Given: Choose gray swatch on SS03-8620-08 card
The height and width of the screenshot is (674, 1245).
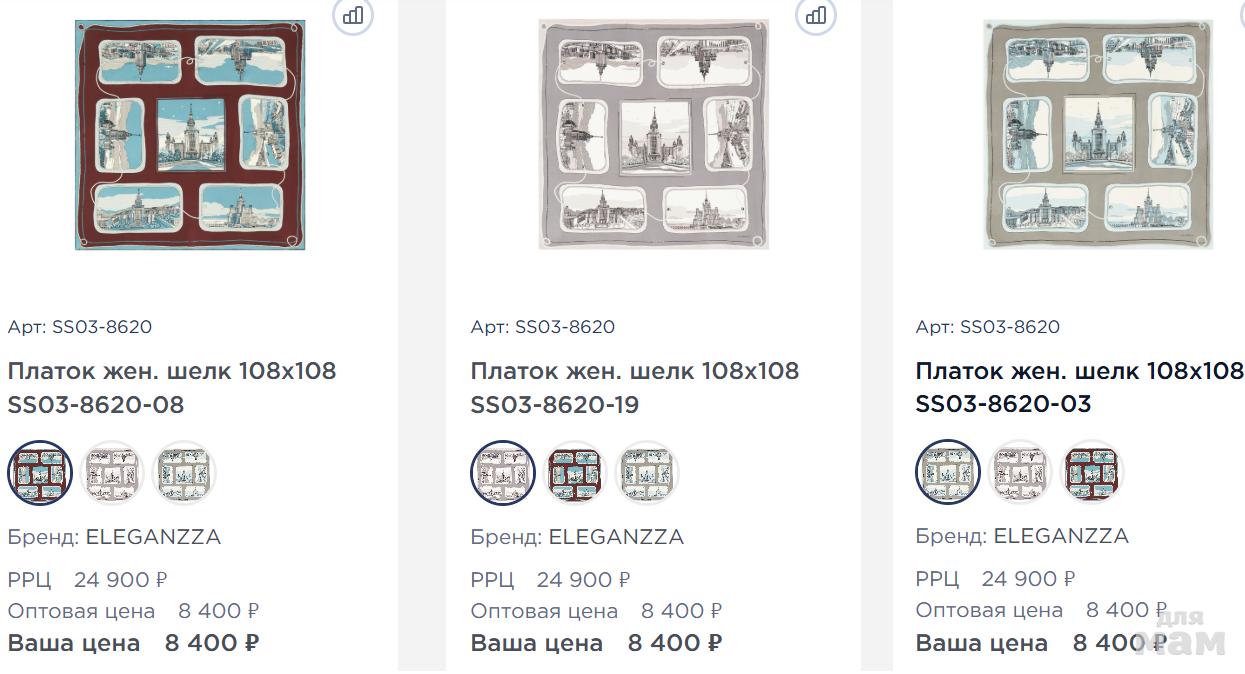Looking at the screenshot, I should point(113,473).
